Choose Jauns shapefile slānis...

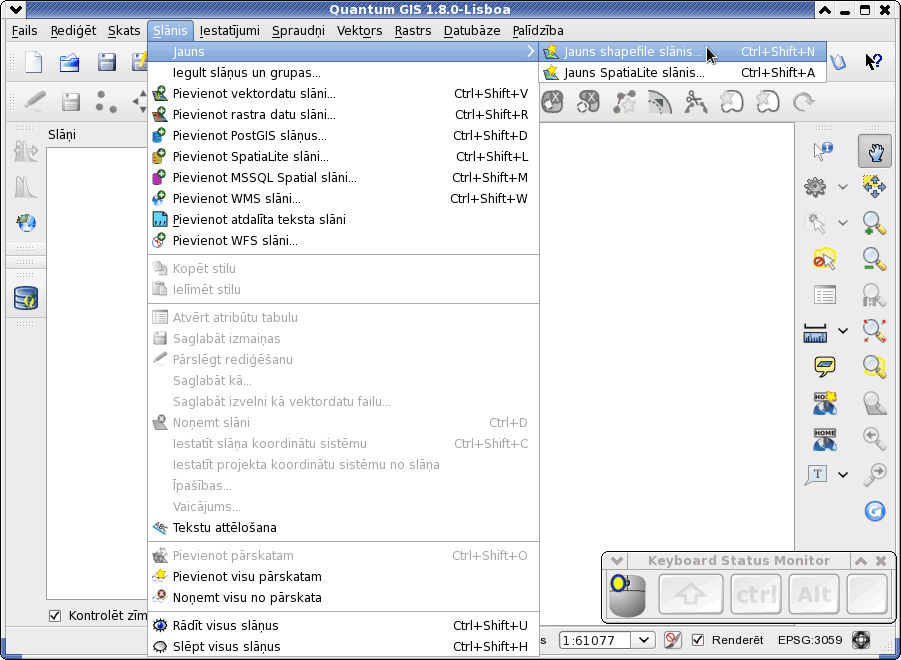(683, 52)
